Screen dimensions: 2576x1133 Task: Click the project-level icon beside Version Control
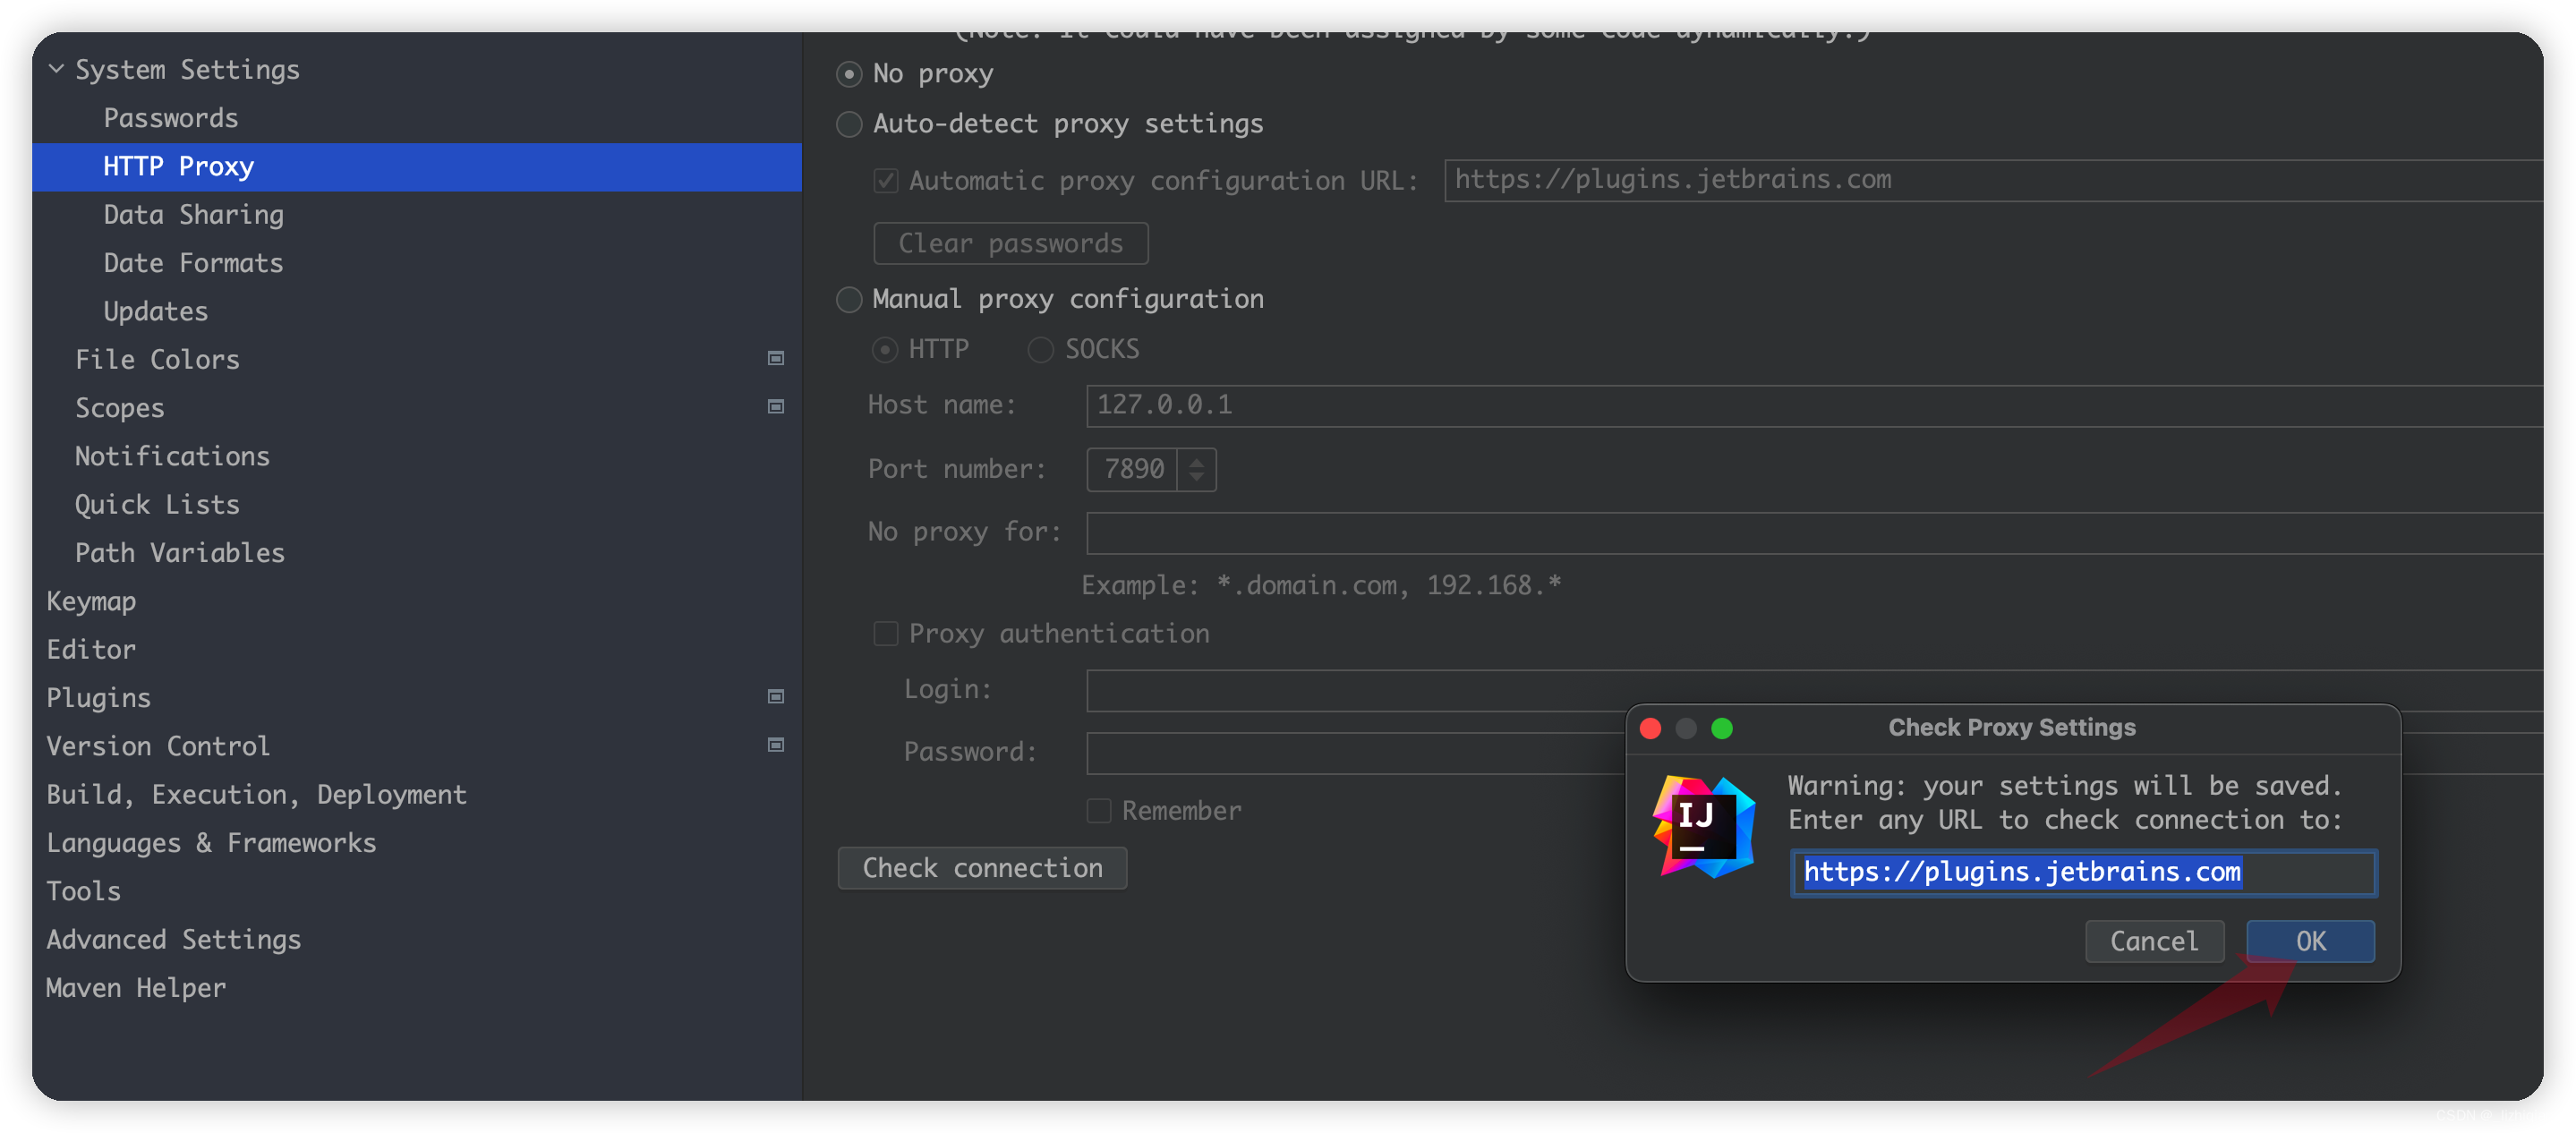coord(775,744)
